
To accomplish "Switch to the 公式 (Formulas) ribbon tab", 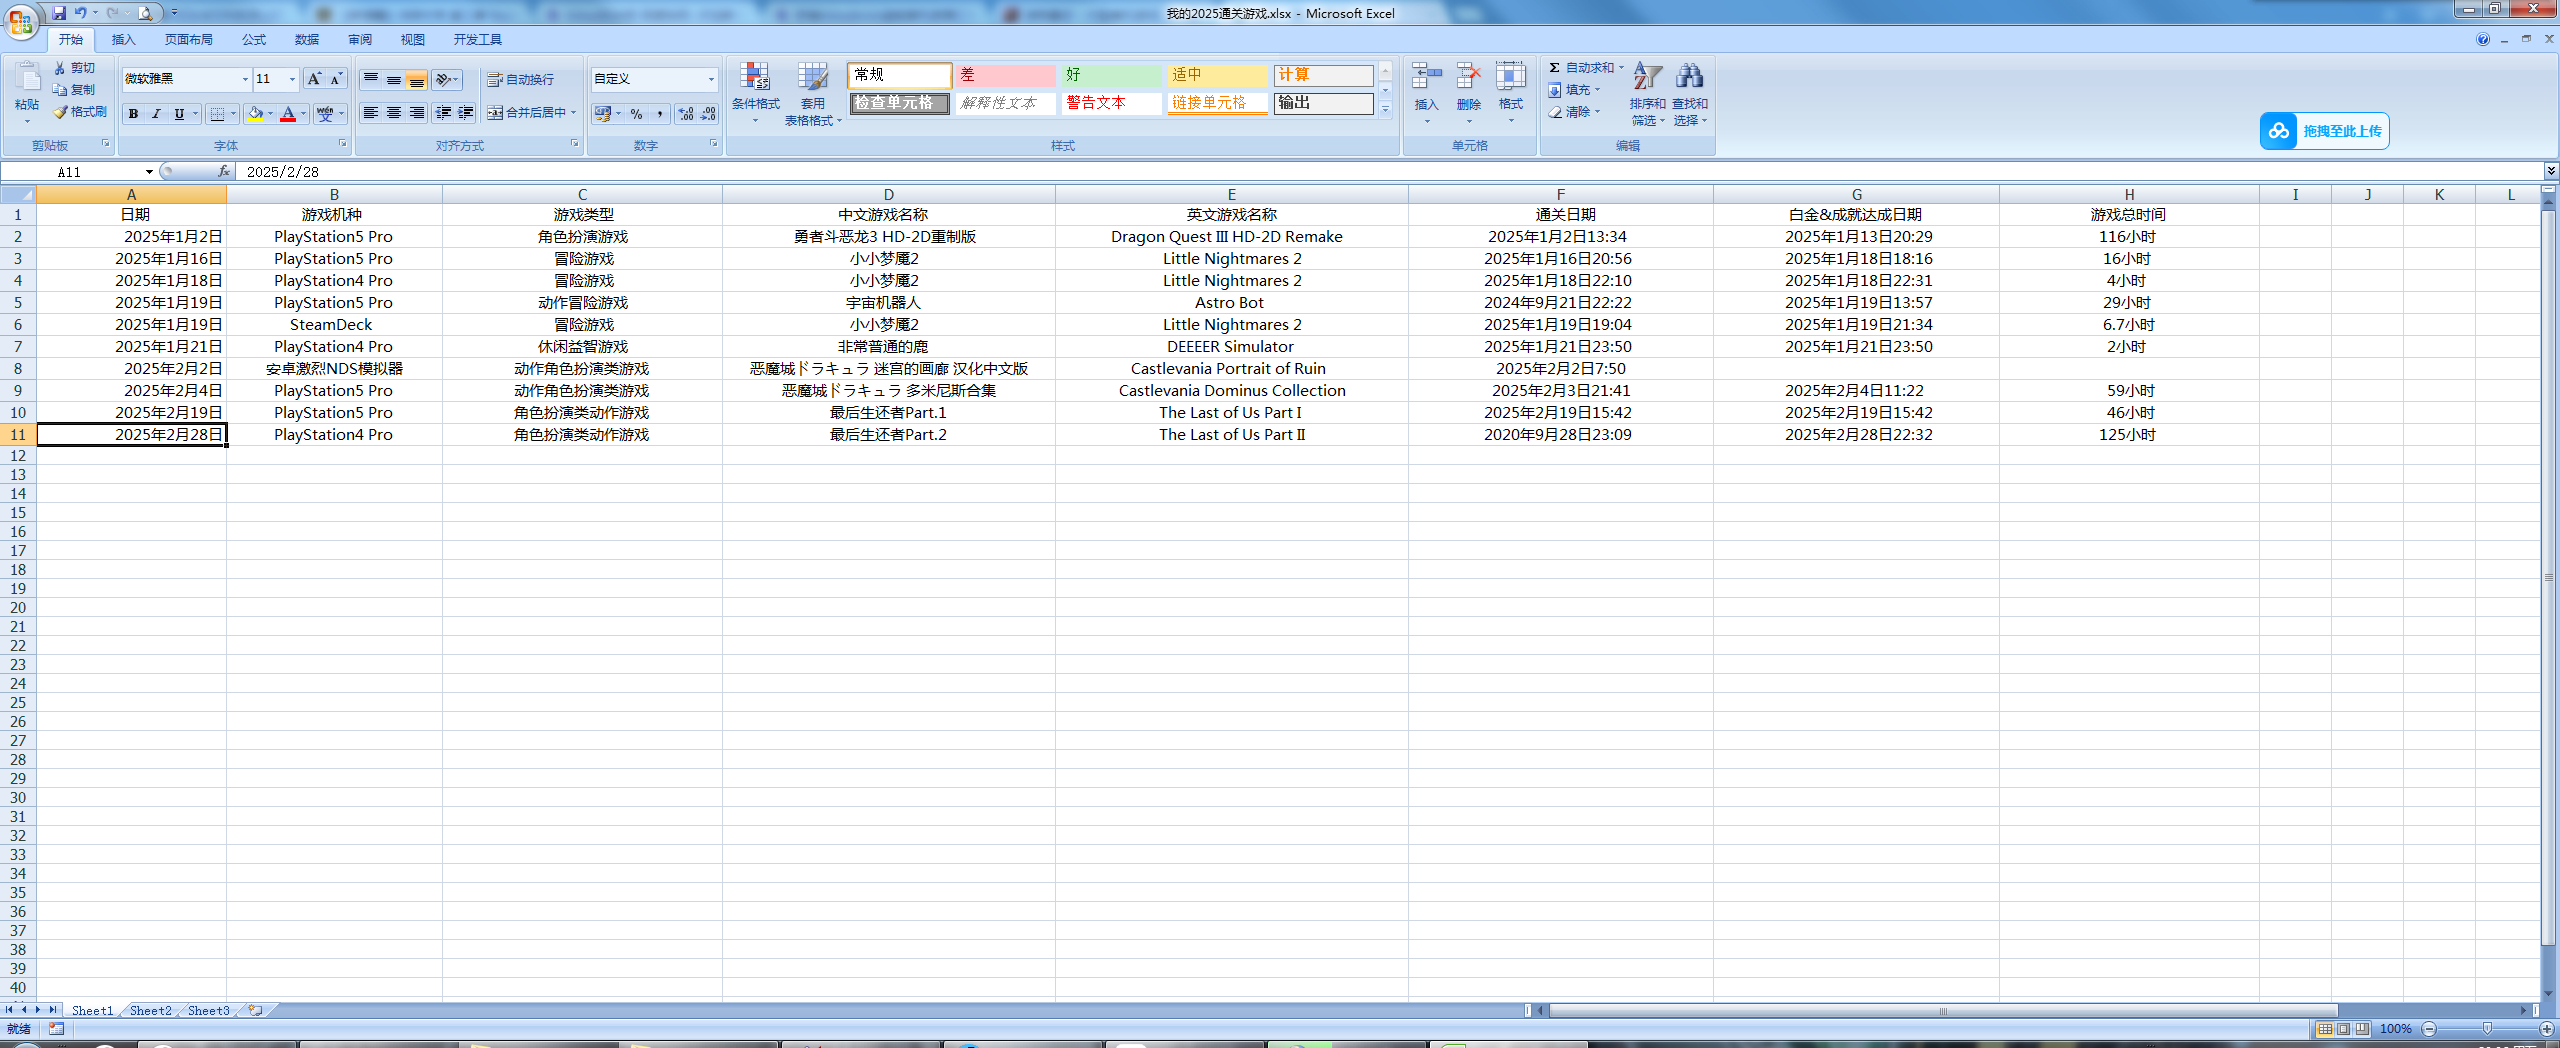I will [254, 40].
